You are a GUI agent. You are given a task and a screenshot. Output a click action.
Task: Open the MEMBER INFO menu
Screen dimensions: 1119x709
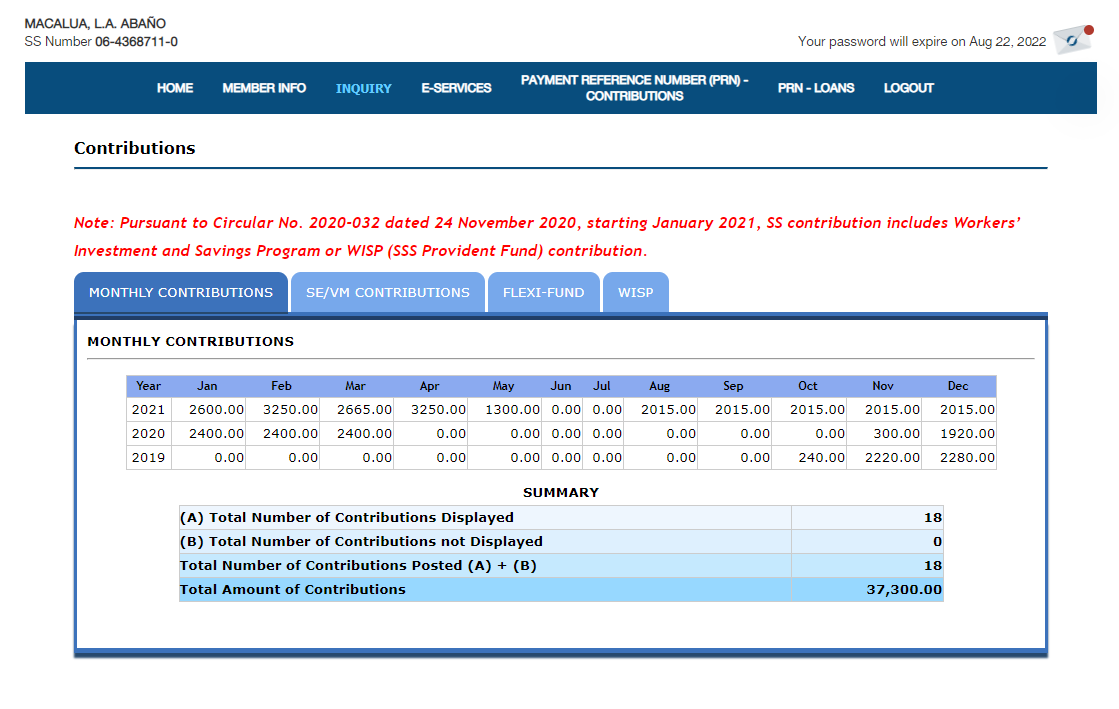point(264,88)
